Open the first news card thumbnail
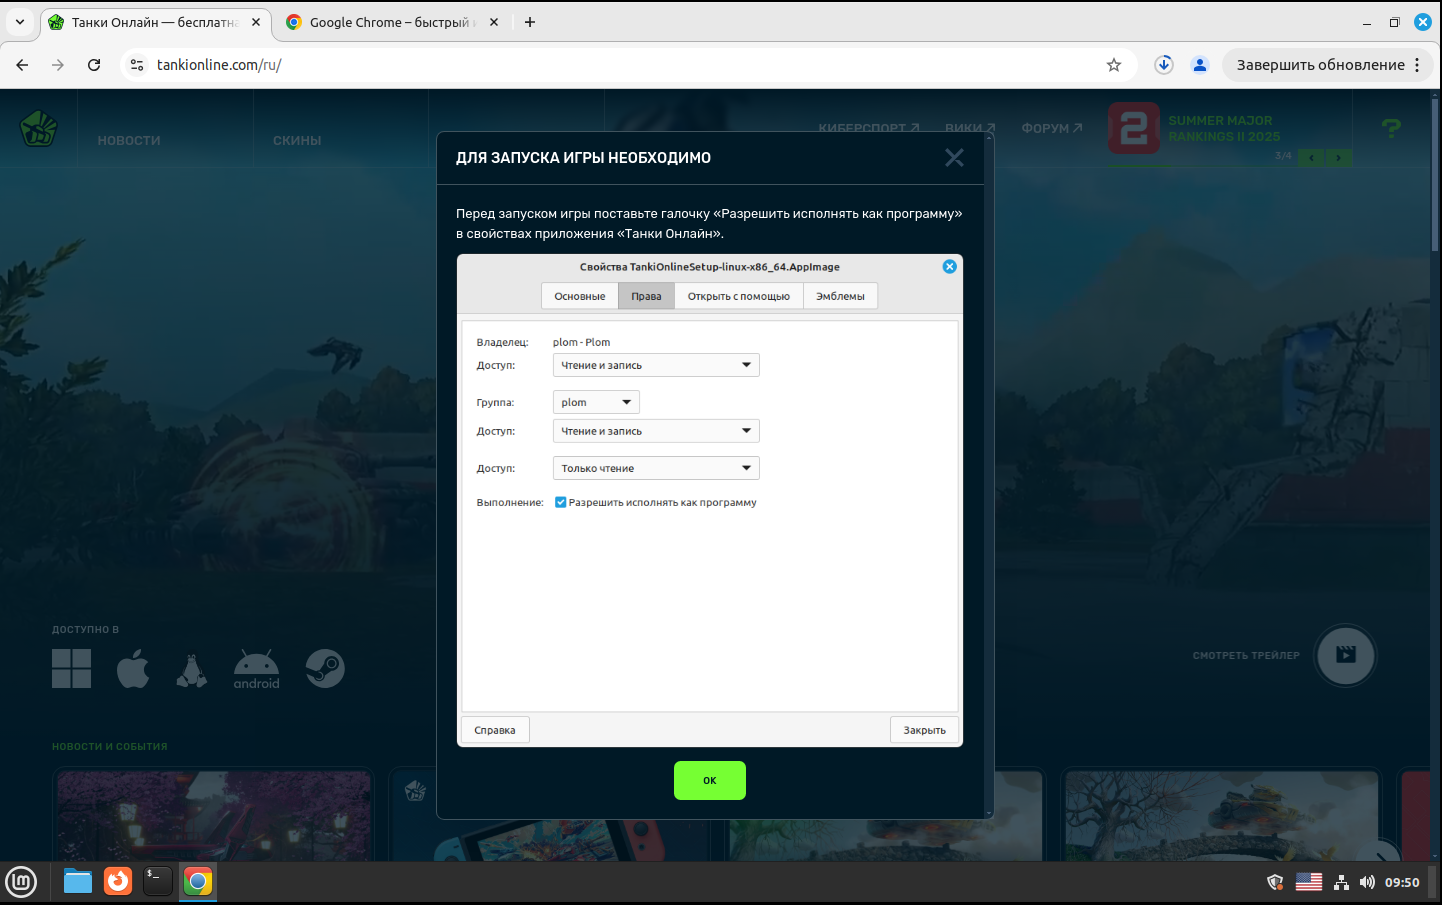The width and height of the screenshot is (1442, 905). (214, 815)
